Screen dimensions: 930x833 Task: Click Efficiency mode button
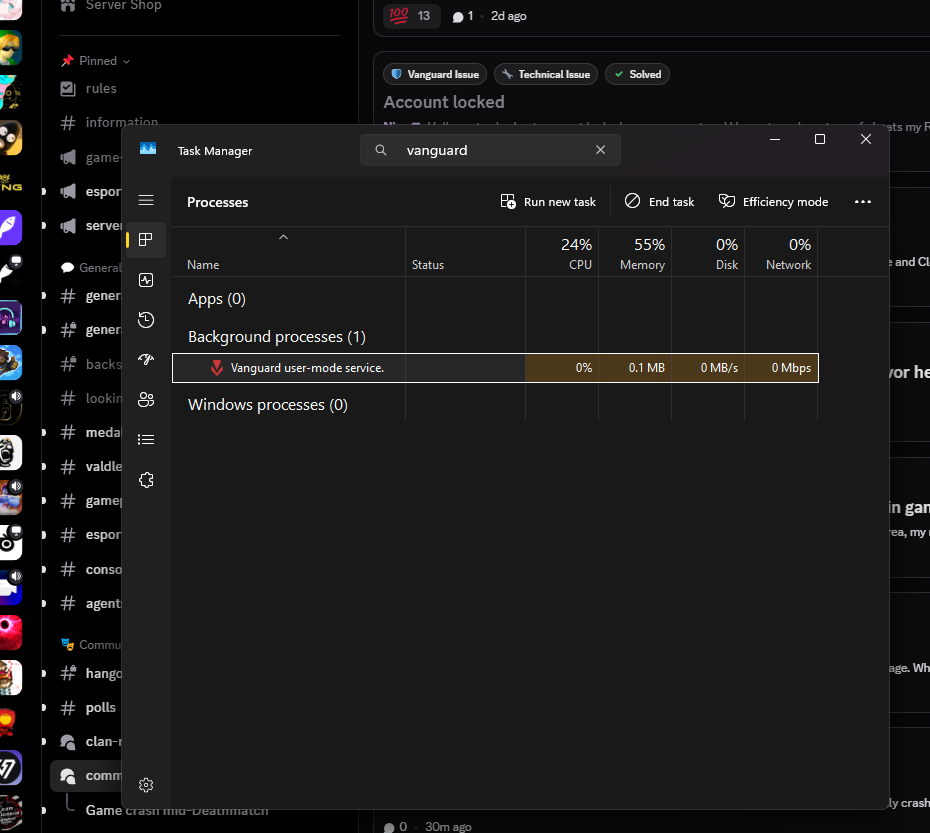773,202
